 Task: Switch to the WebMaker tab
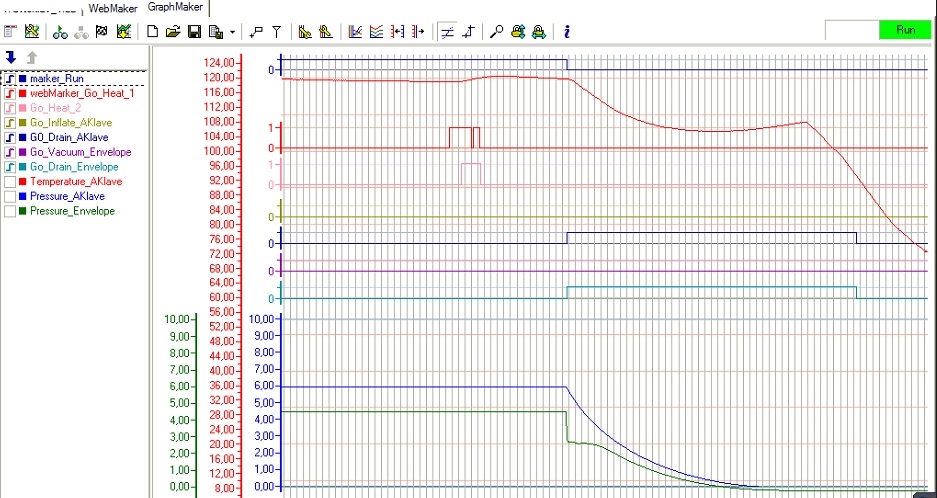click(113, 8)
